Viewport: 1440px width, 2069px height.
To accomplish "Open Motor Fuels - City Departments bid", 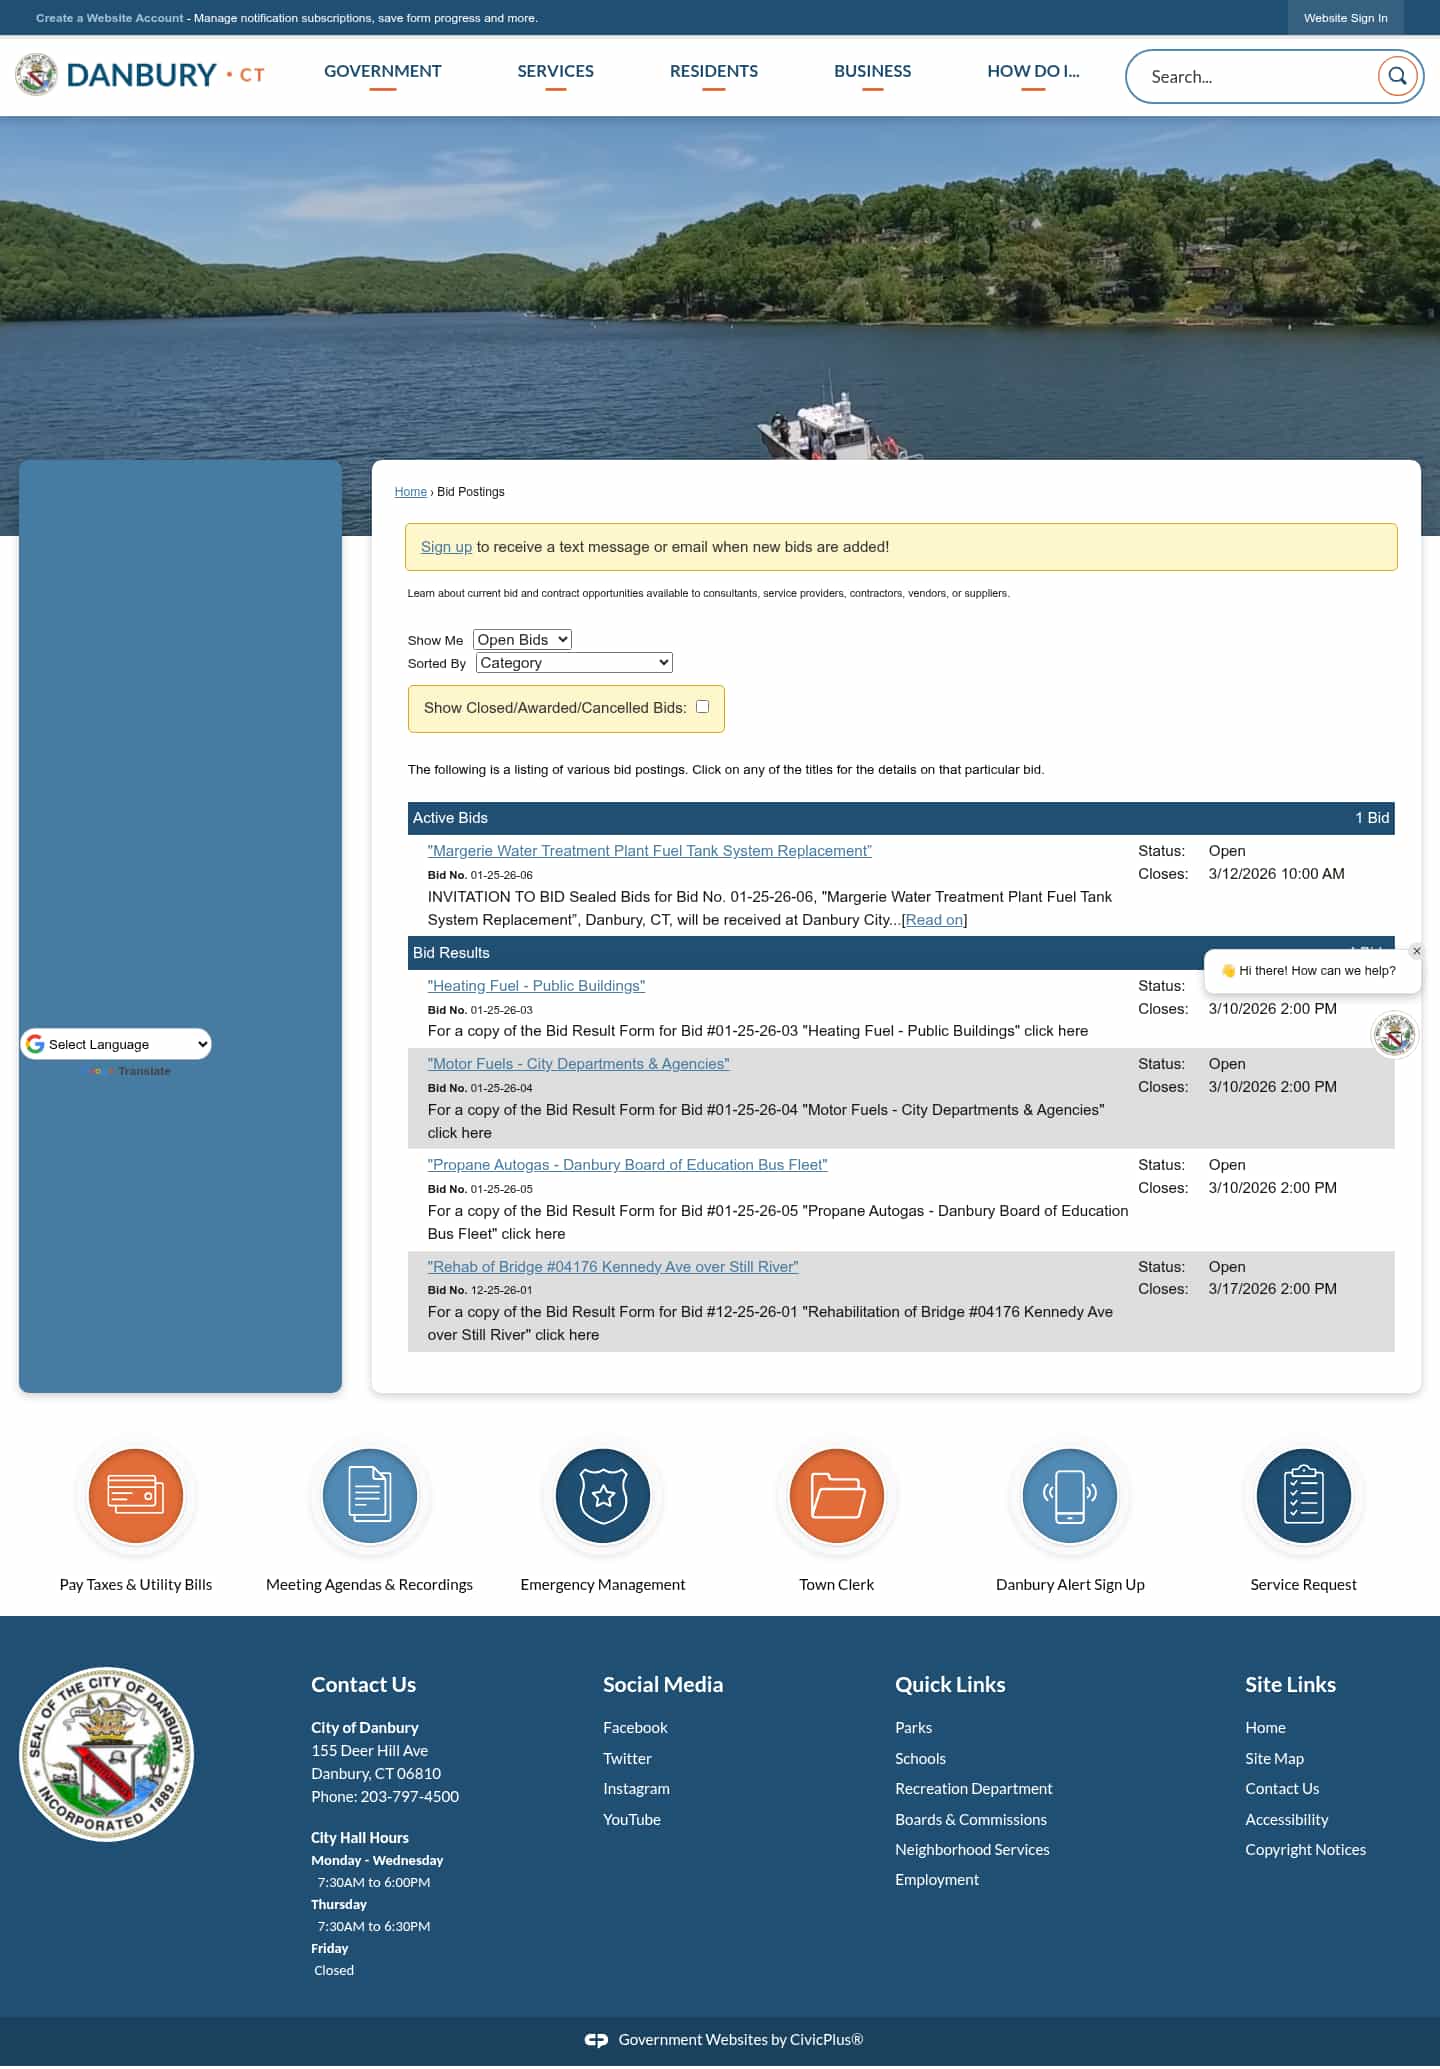I will 579,1064.
